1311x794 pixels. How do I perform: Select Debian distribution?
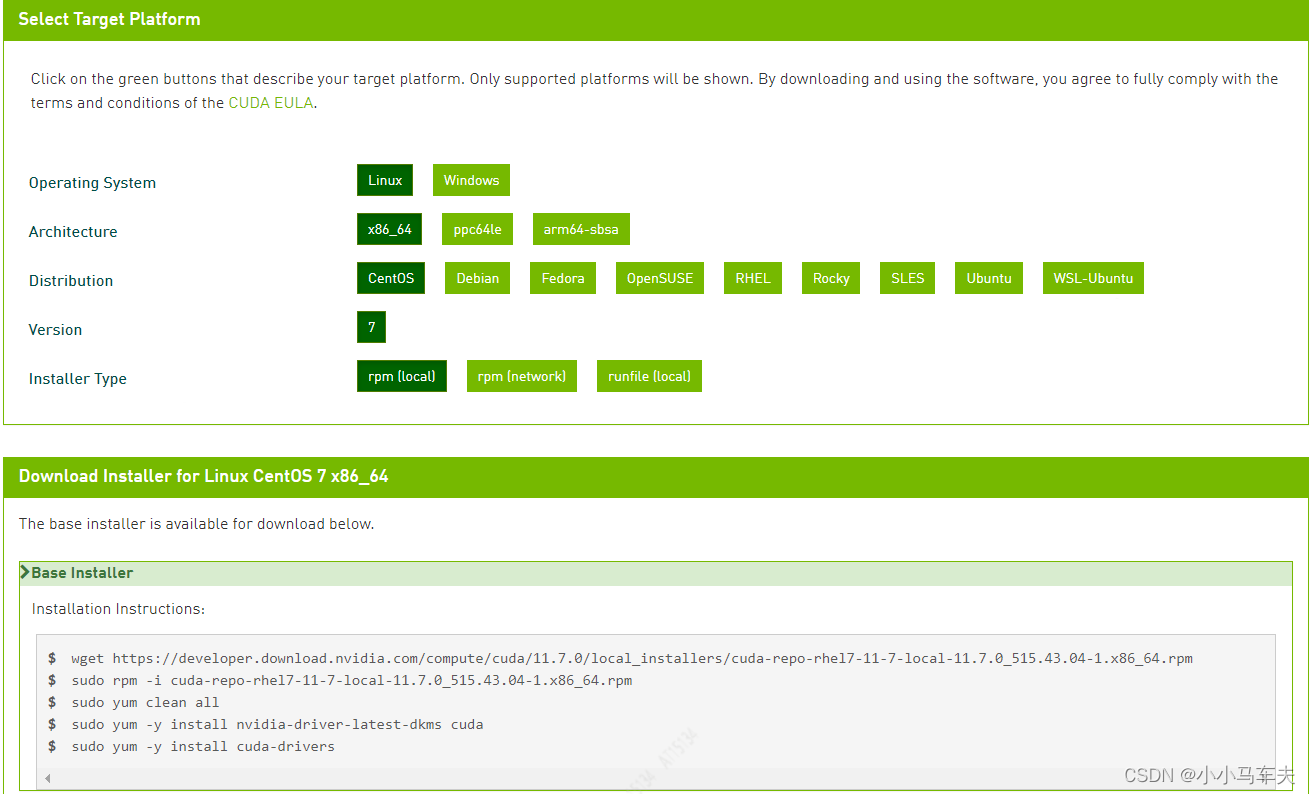point(478,278)
